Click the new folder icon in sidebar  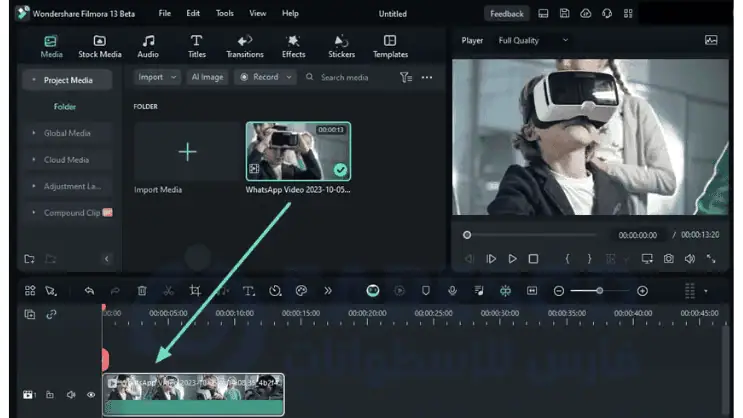(x=29, y=259)
